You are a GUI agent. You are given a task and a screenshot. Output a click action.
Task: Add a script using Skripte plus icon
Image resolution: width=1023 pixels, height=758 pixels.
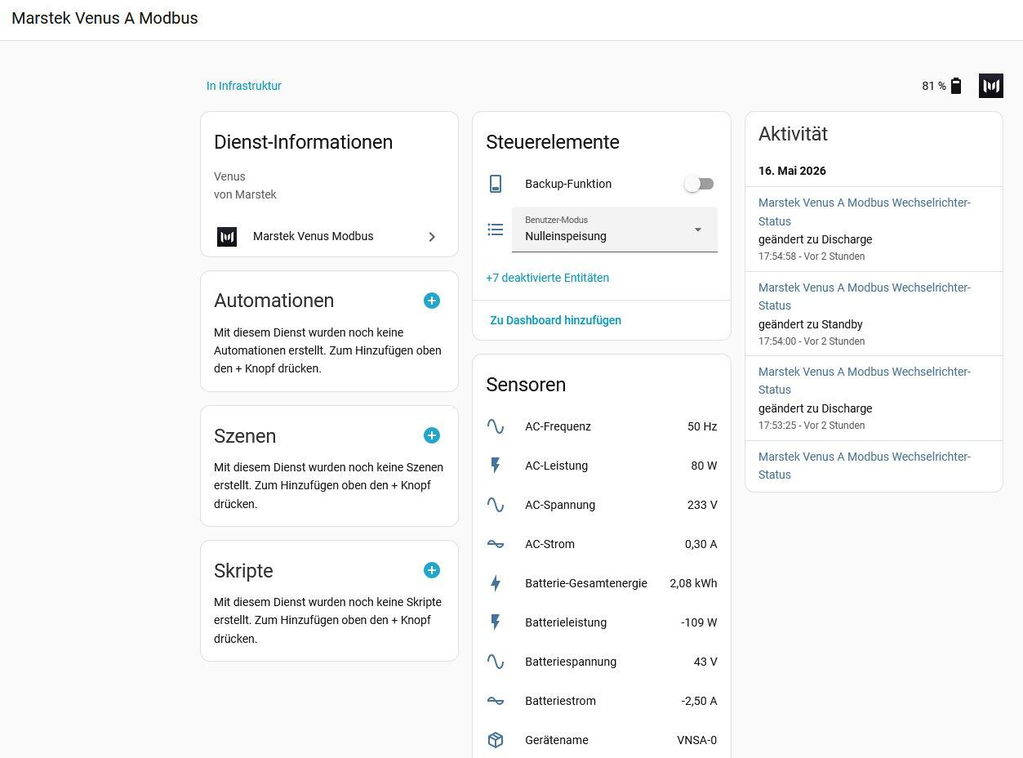coord(431,570)
